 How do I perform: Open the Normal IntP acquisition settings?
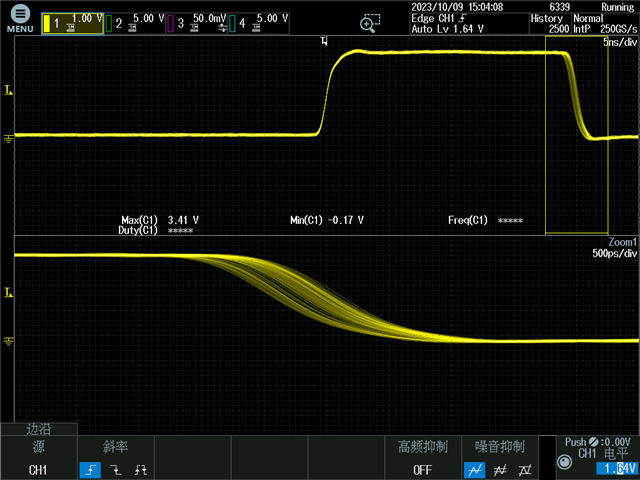coord(605,24)
